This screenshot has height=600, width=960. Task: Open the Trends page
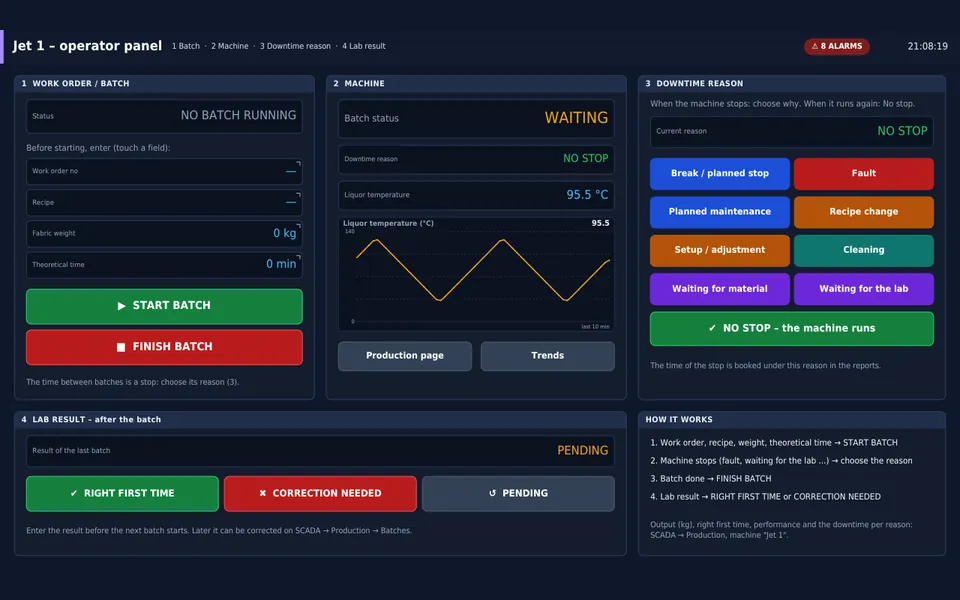coord(547,356)
